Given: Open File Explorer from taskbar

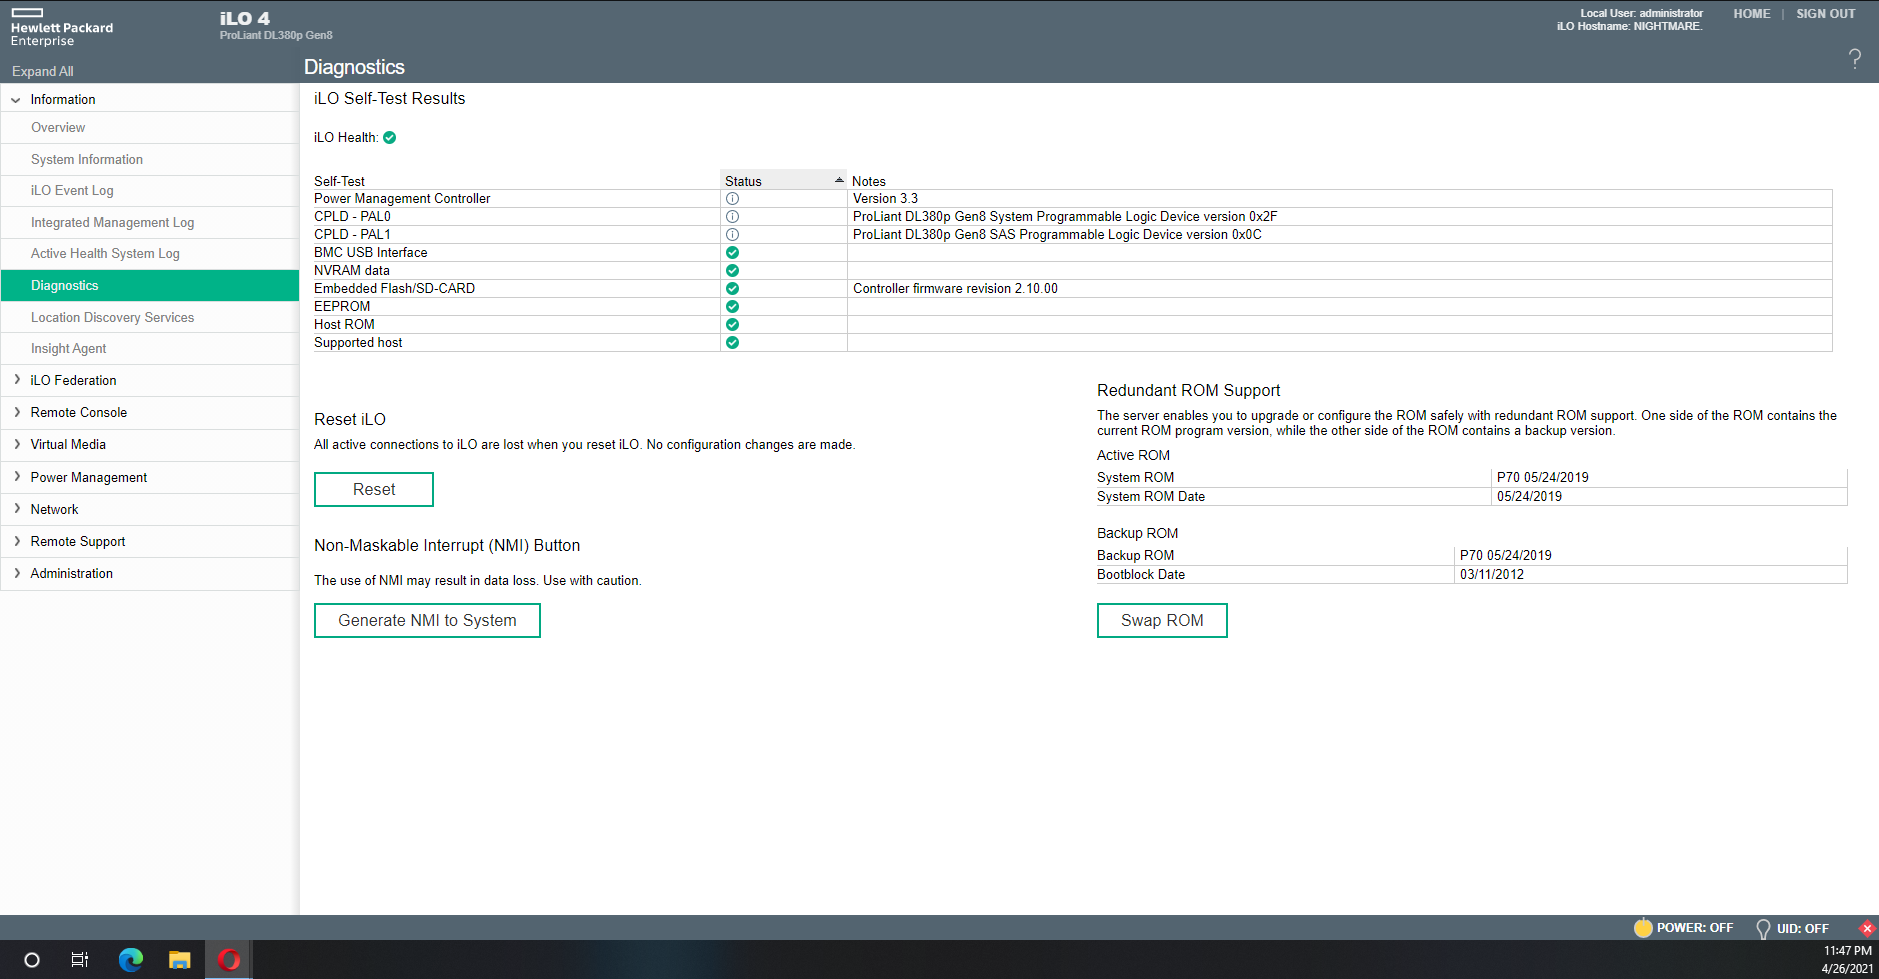Looking at the screenshot, I should tap(180, 960).
